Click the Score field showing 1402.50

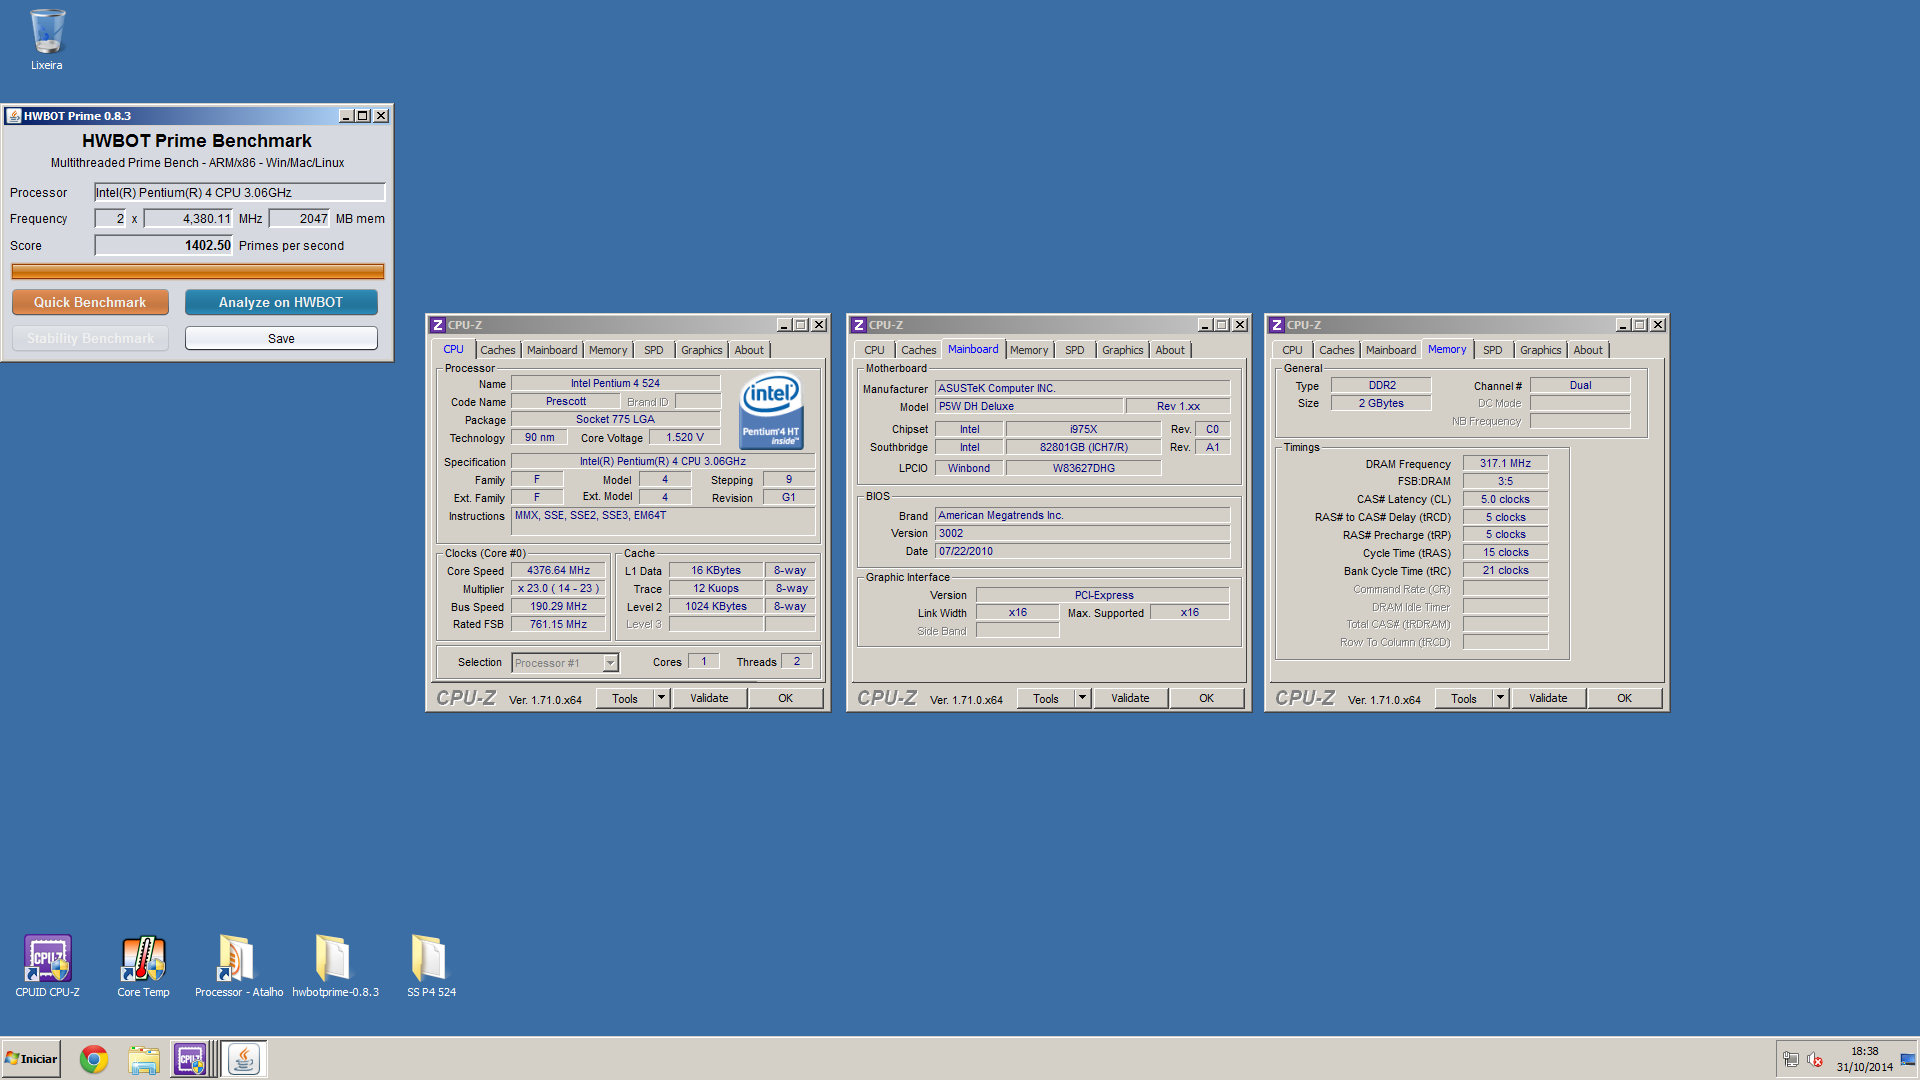[x=164, y=245]
